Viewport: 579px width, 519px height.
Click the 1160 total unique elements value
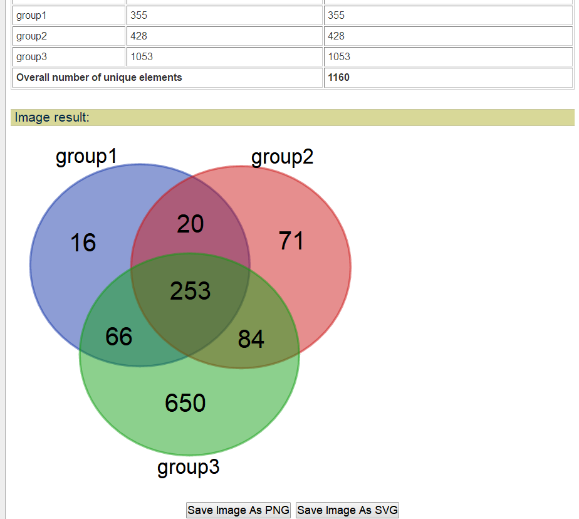[x=339, y=78]
